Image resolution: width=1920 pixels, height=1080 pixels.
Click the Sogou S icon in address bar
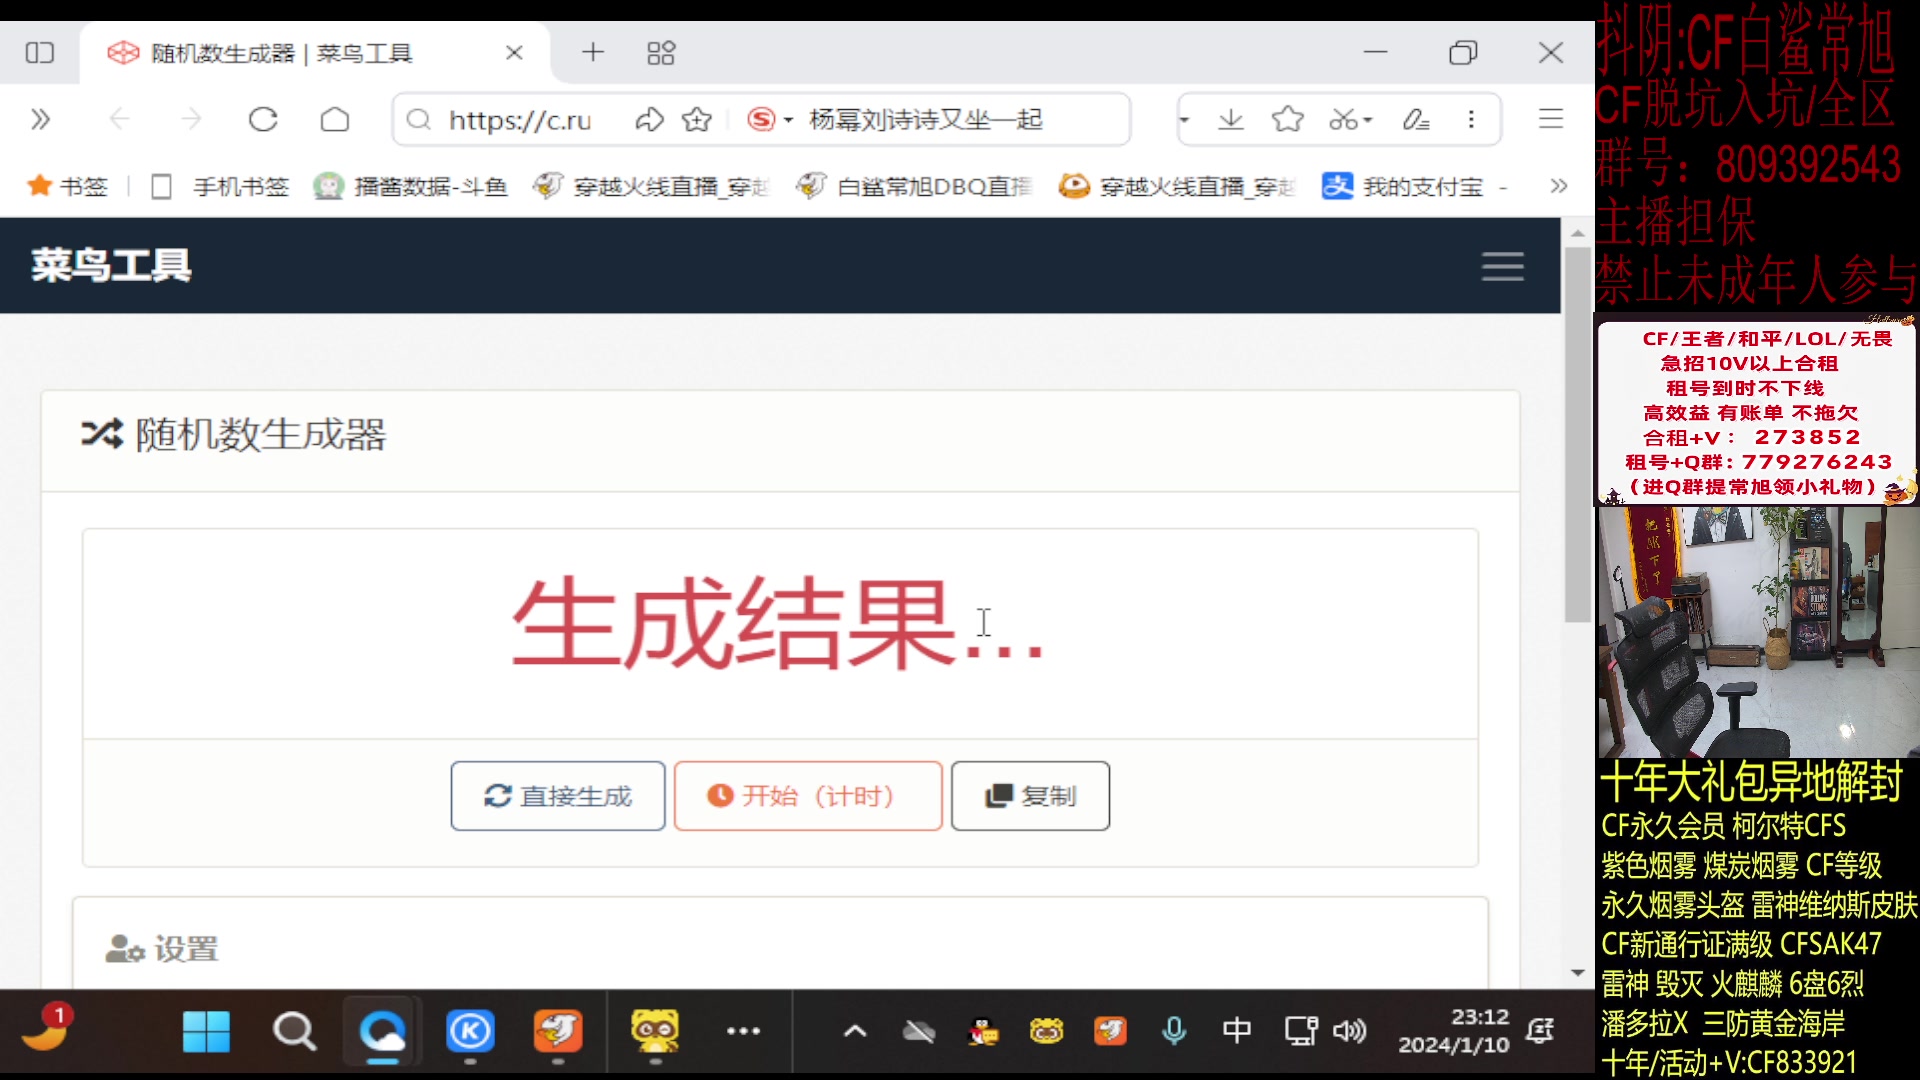pyautogui.click(x=762, y=119)
